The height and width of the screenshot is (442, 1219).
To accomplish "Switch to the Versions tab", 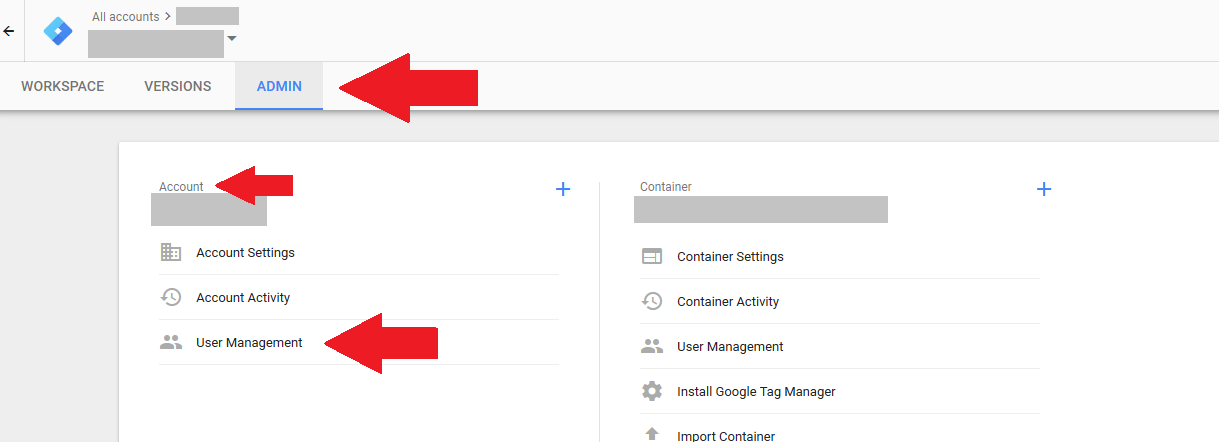I will [x=178, y=86].
